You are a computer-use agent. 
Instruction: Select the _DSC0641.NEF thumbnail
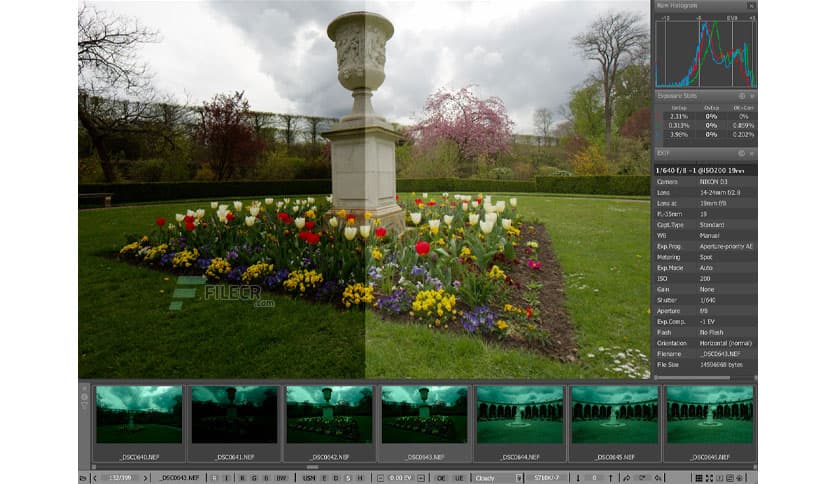coord(234,424)
